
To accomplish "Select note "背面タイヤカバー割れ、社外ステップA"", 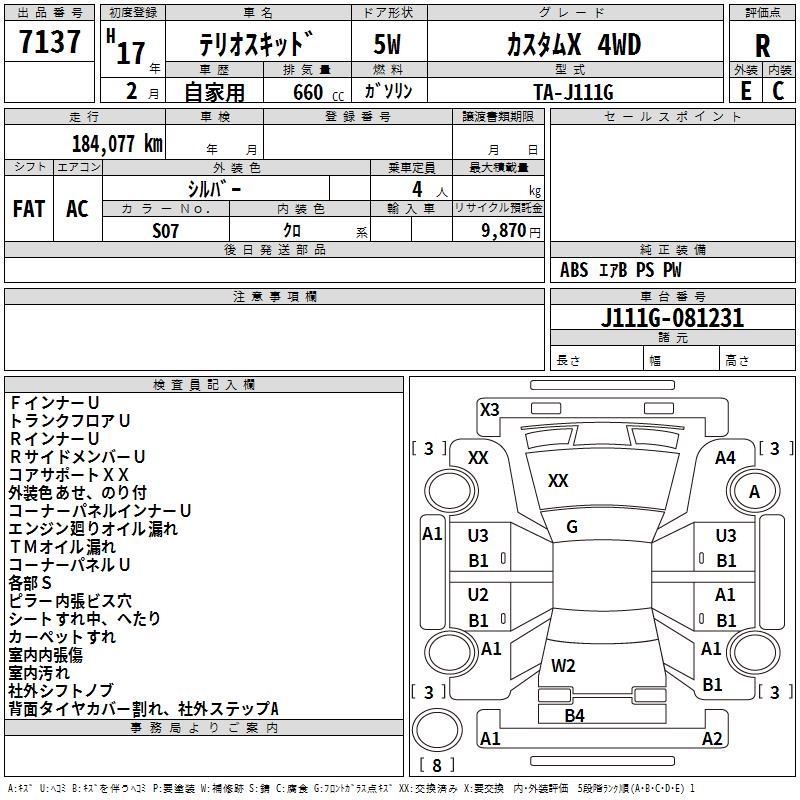I will click(x=144, y=709).
